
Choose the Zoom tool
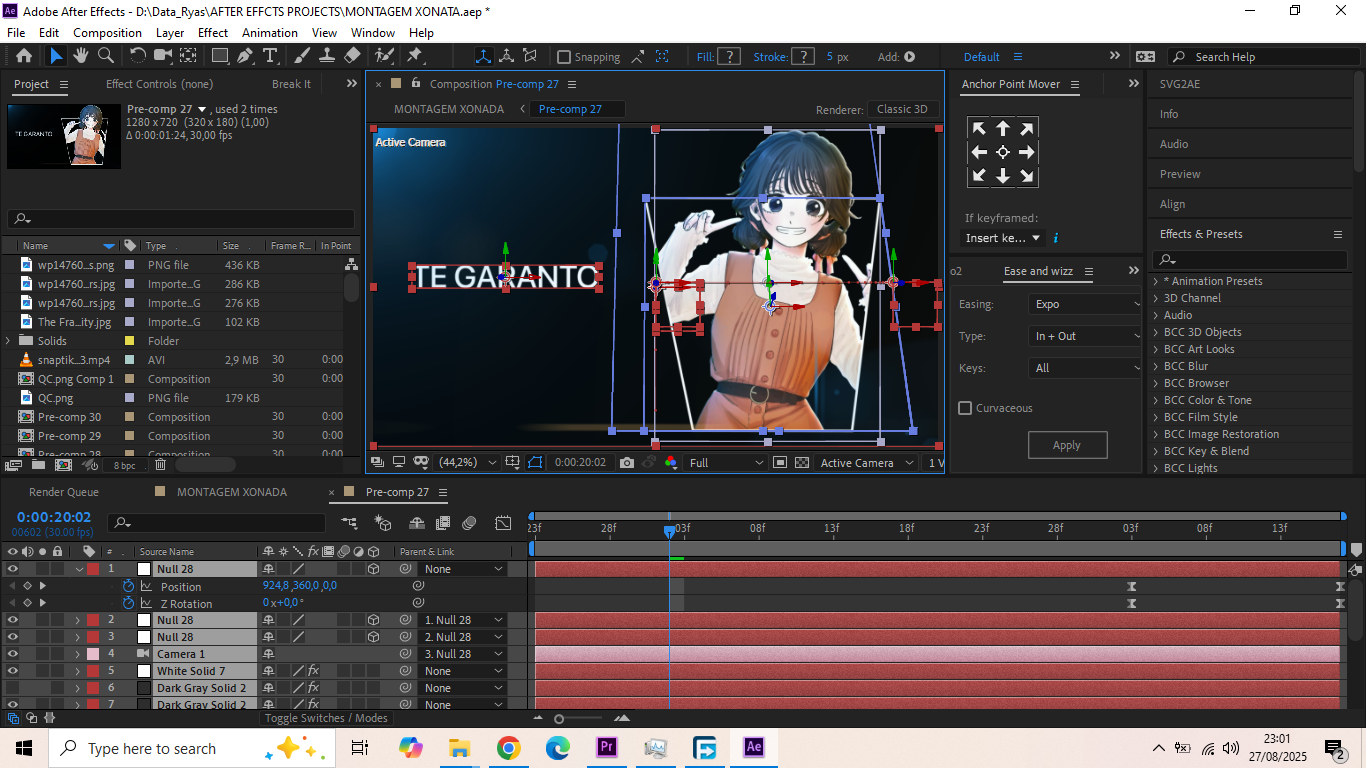pyautogui.click(x=105, y=56)
